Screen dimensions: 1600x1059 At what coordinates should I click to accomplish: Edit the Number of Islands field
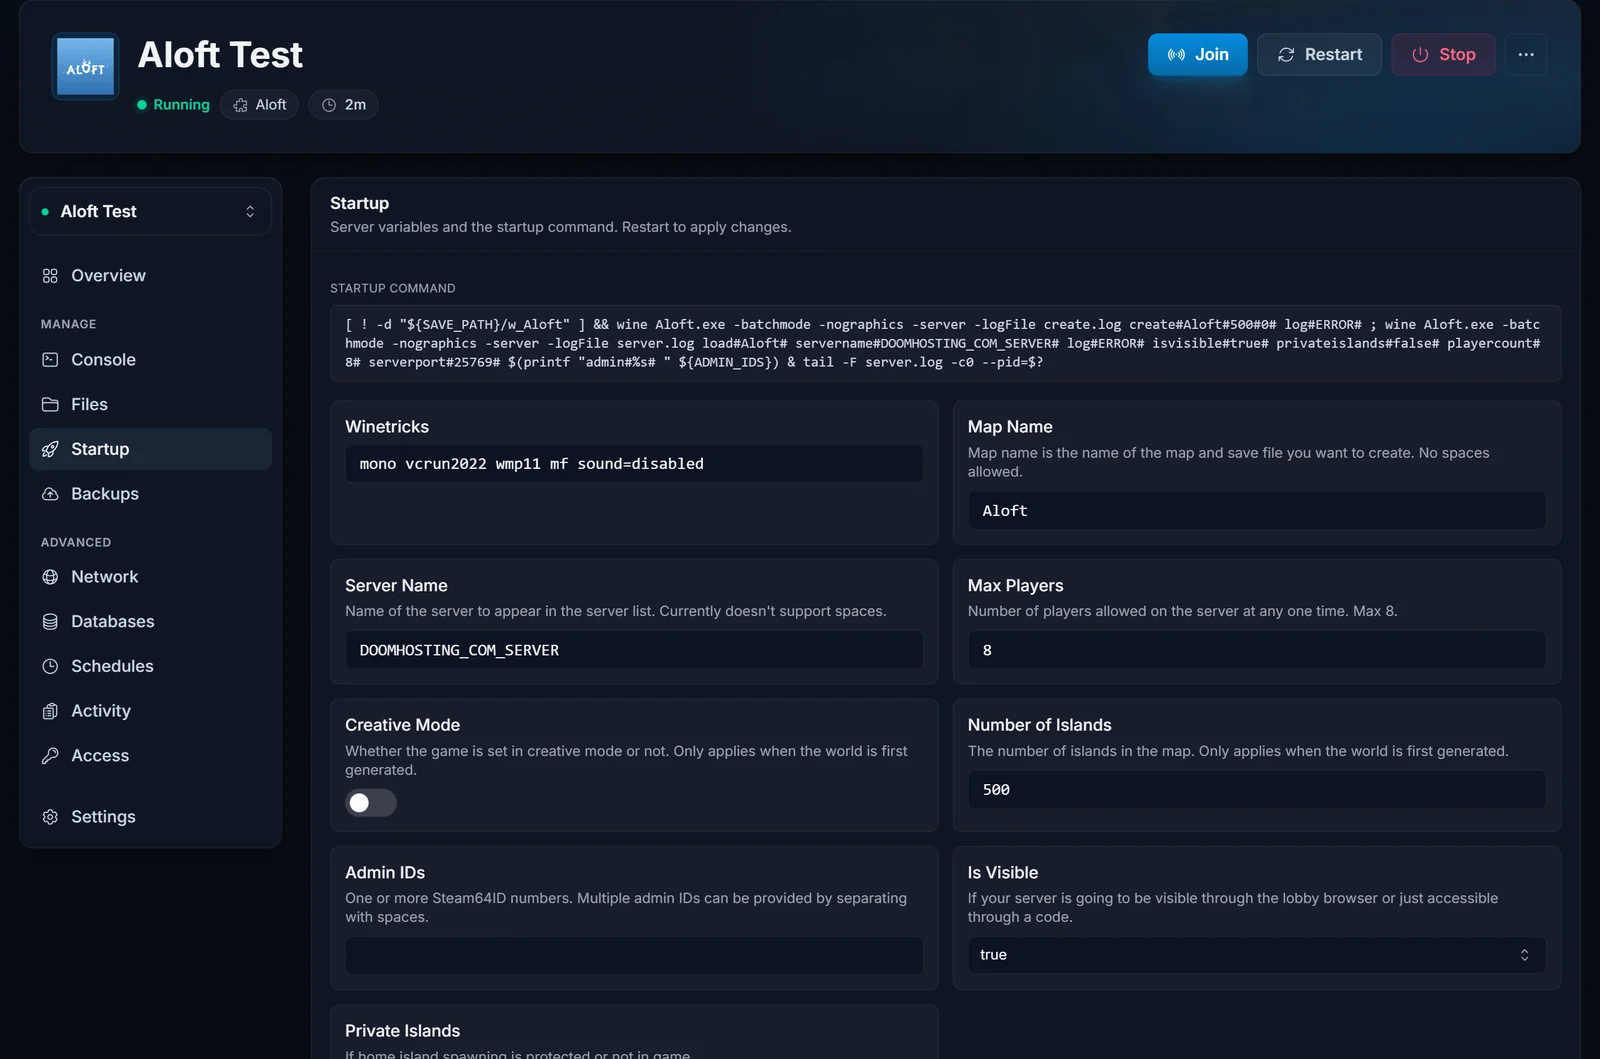tap(1257, 790)
